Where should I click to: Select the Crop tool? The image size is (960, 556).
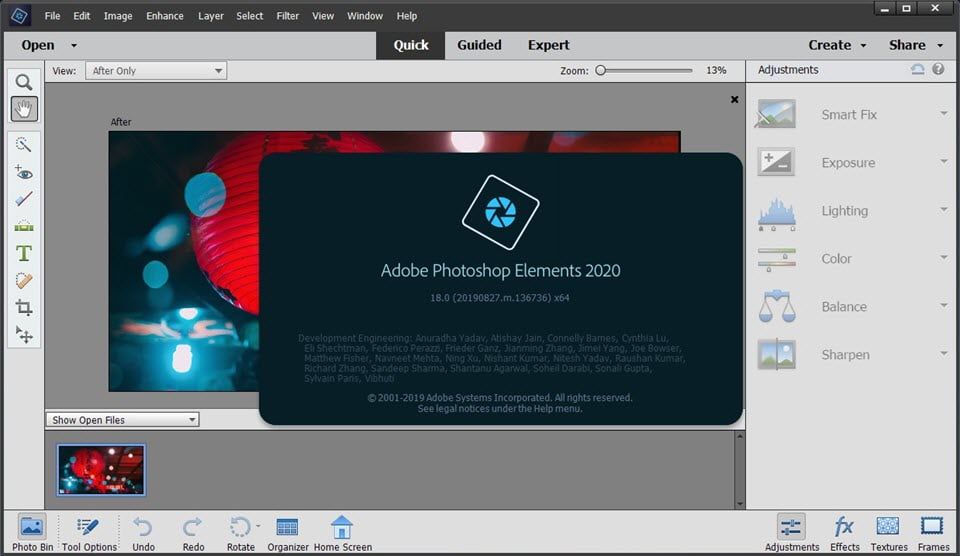(23, 307)
